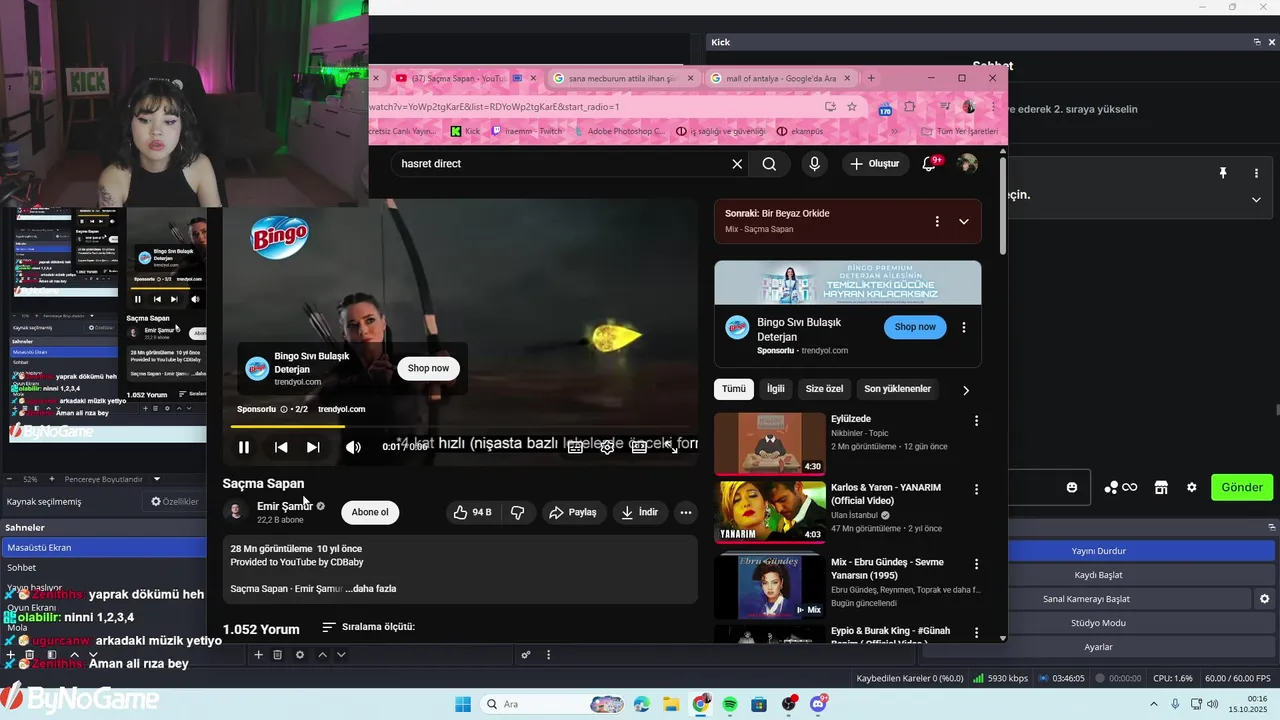Open playlist options next to Bir Beyaz Orkide
Viewport: 1280px width, 720px height.
937,221
